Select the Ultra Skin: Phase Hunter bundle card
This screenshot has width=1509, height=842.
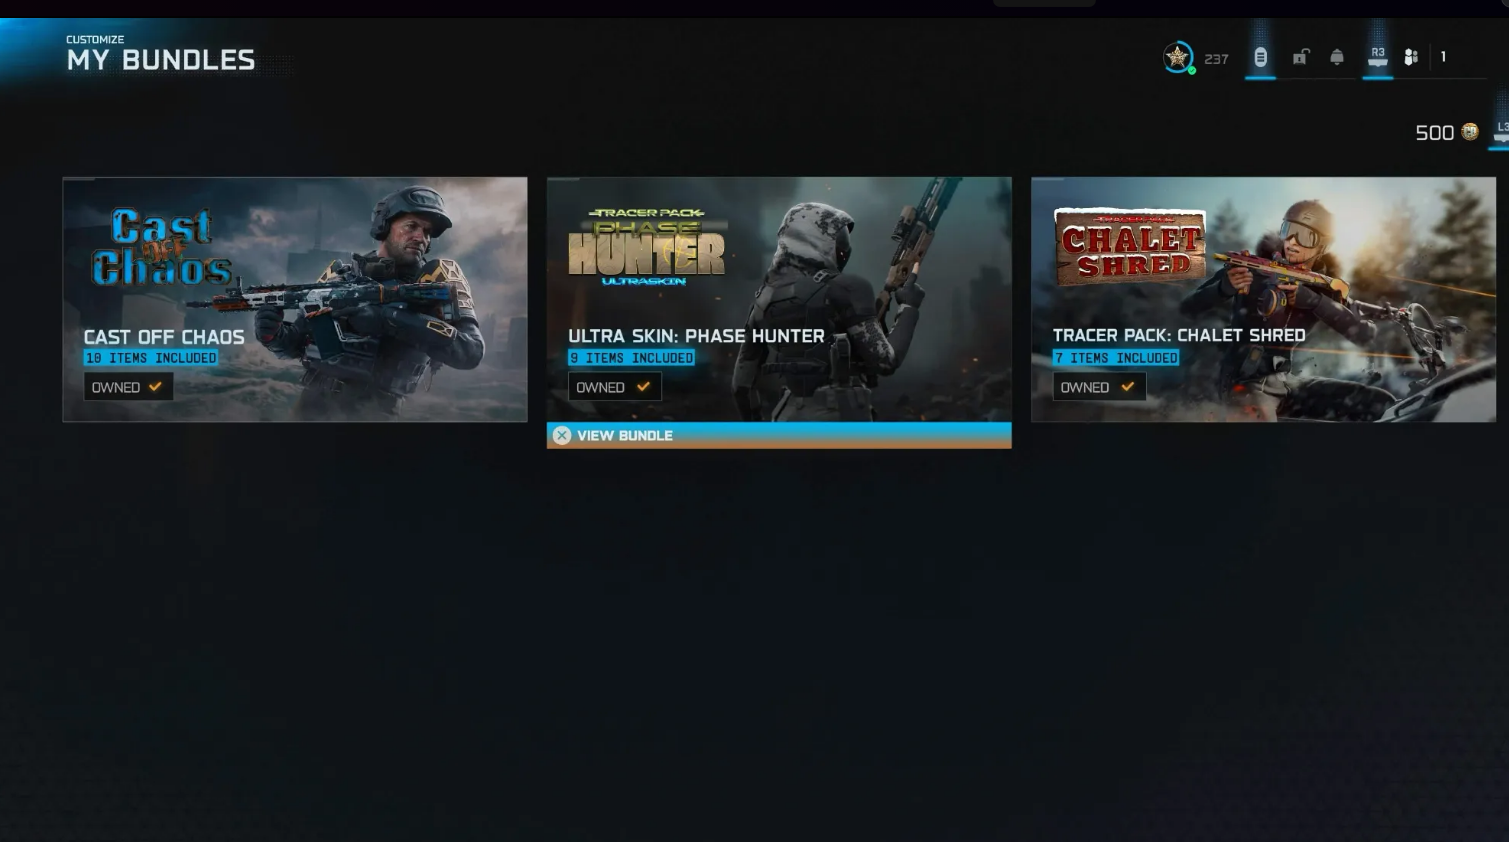[779, 299]
